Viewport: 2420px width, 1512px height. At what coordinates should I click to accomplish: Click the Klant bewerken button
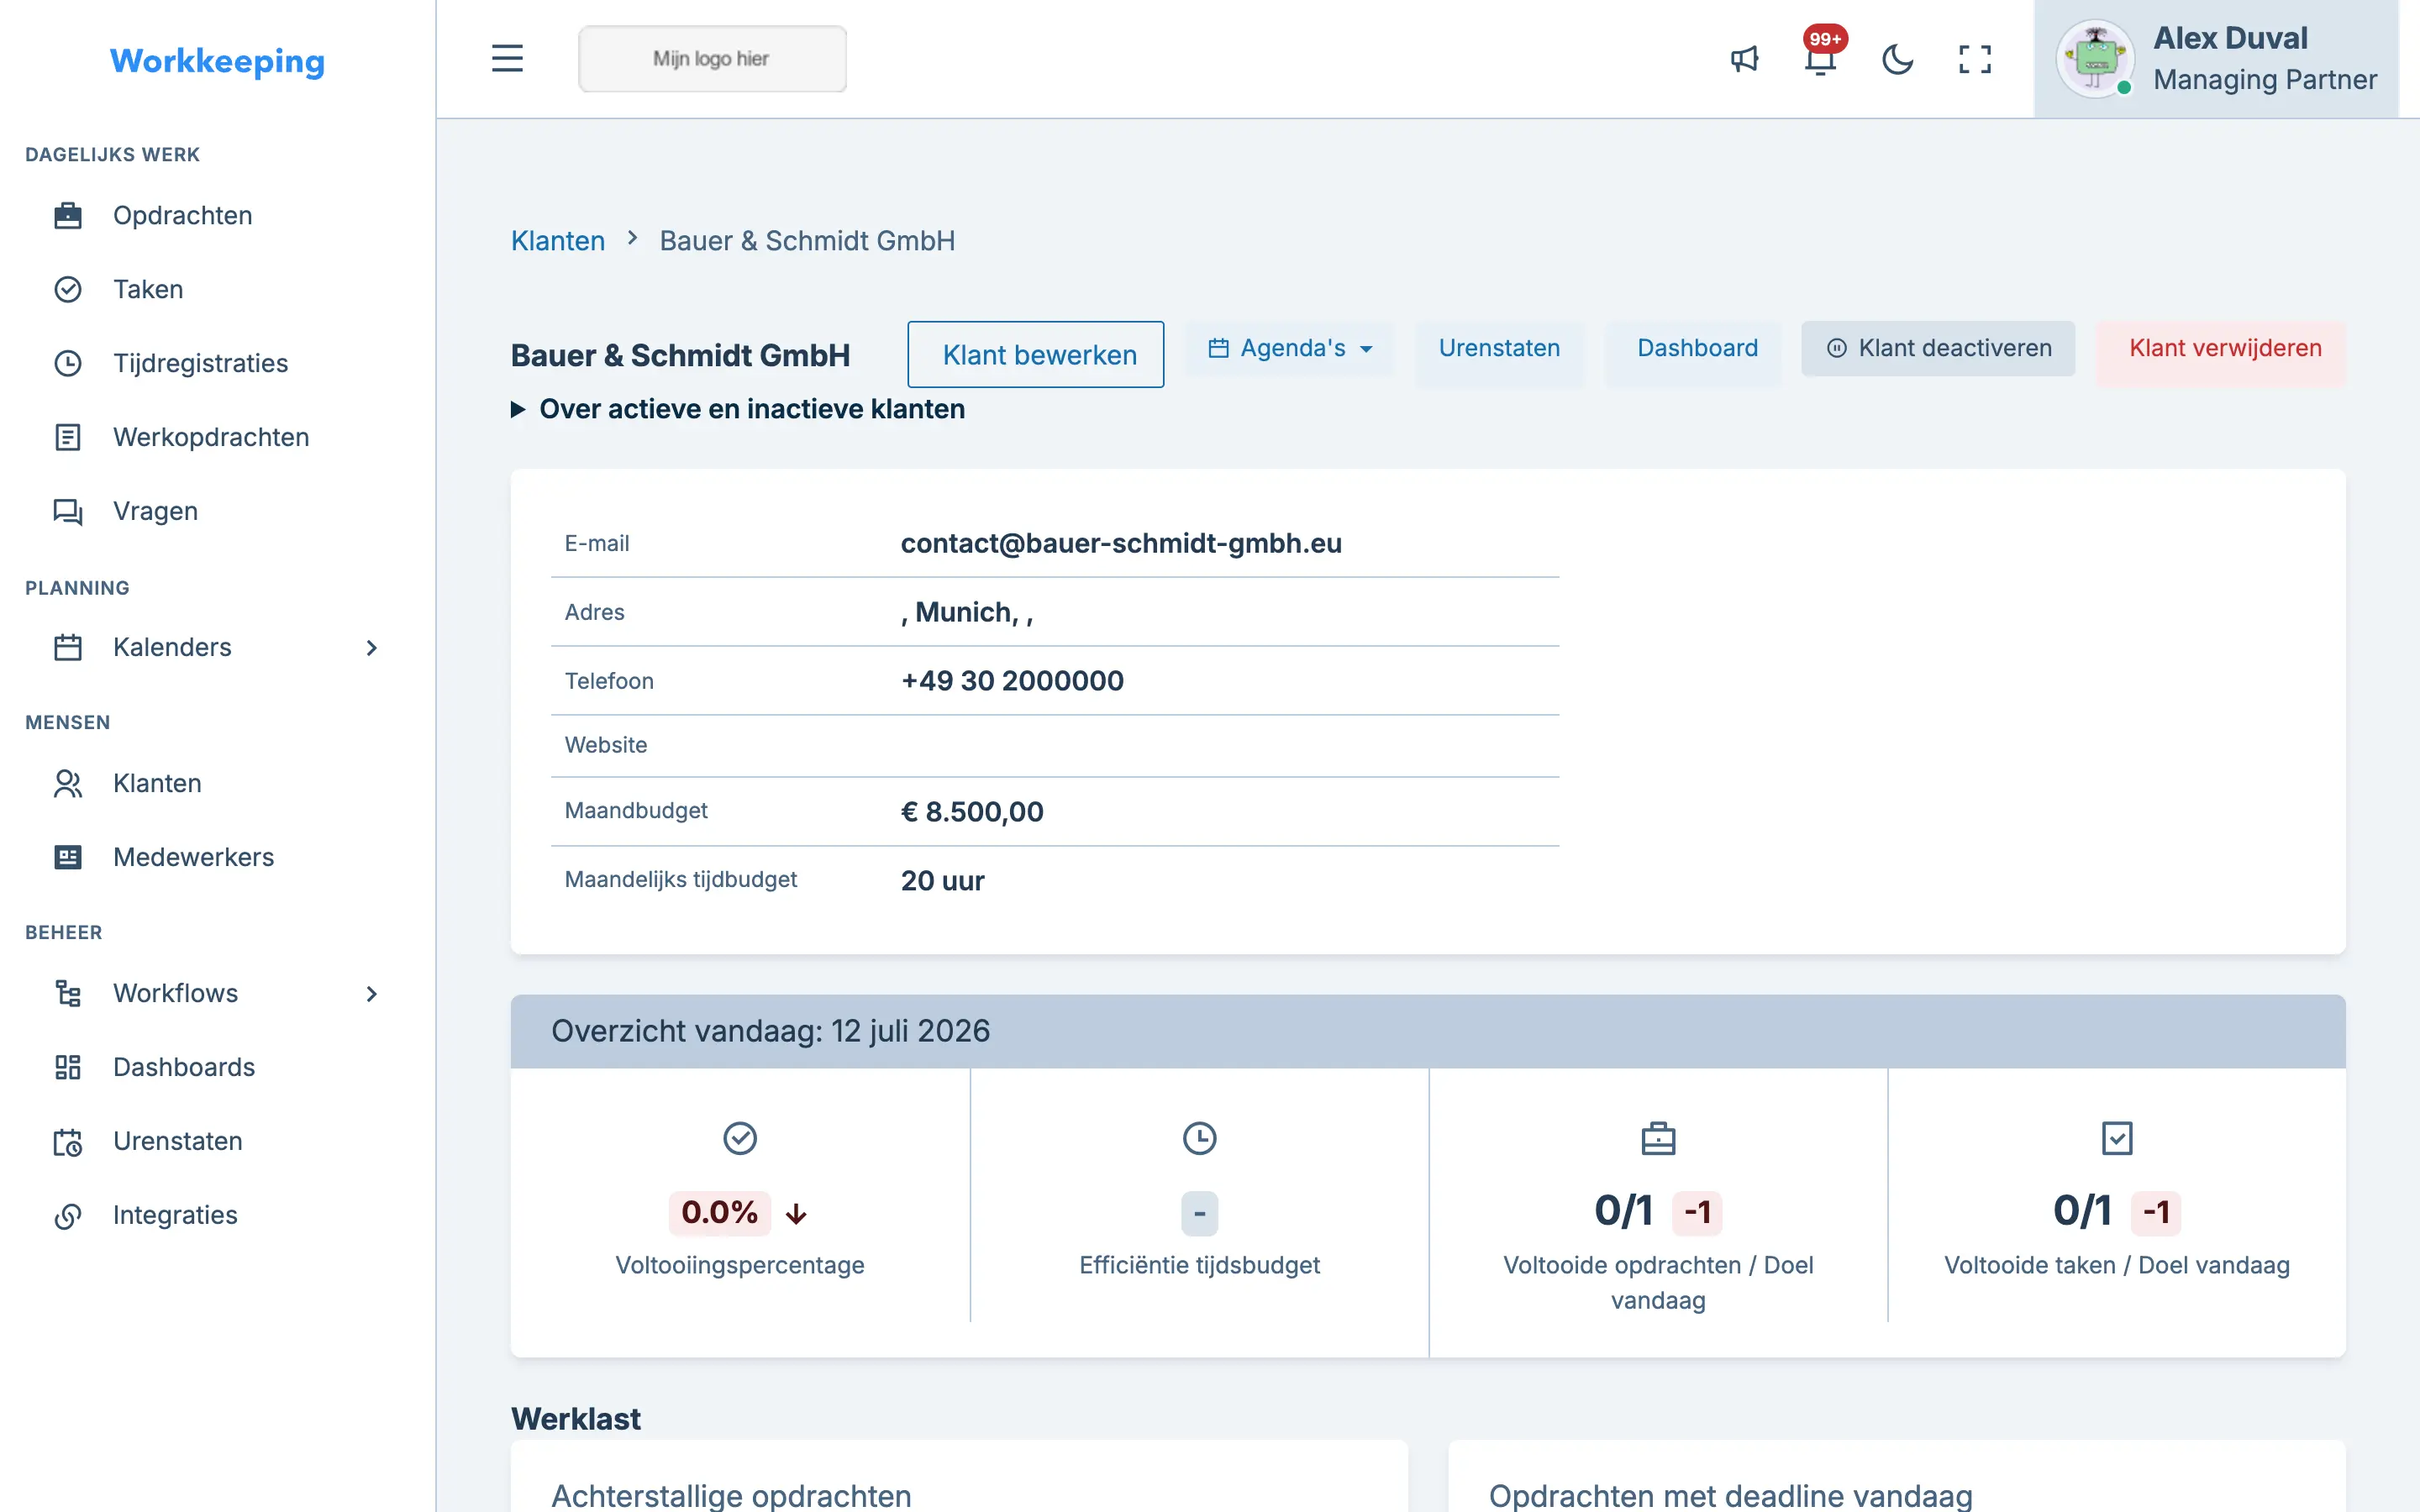(1036, 354)
